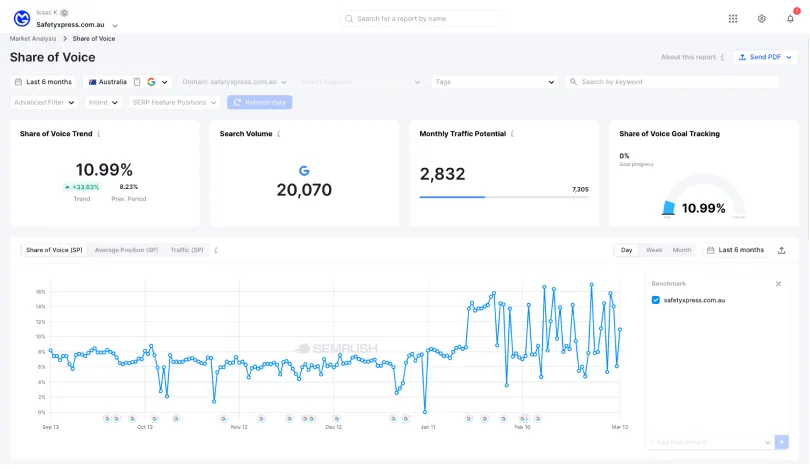Screen dimensions: 810x469
Task: Focus the Search by keyword field
Action: (x=672, y=82)
